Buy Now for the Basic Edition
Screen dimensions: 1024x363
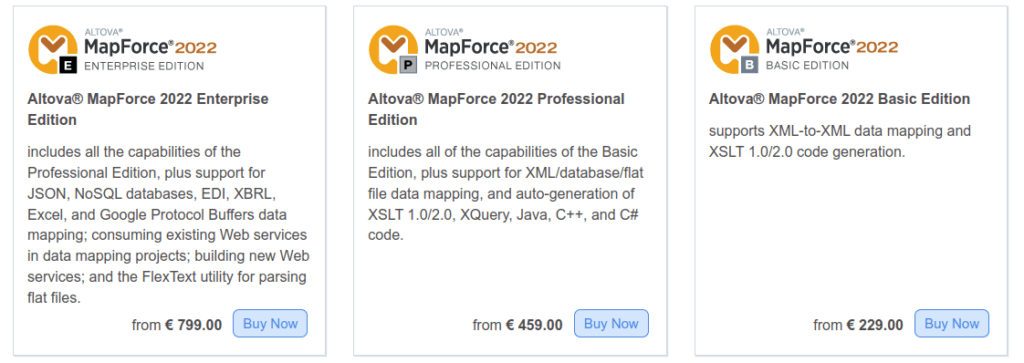(952, 323)
